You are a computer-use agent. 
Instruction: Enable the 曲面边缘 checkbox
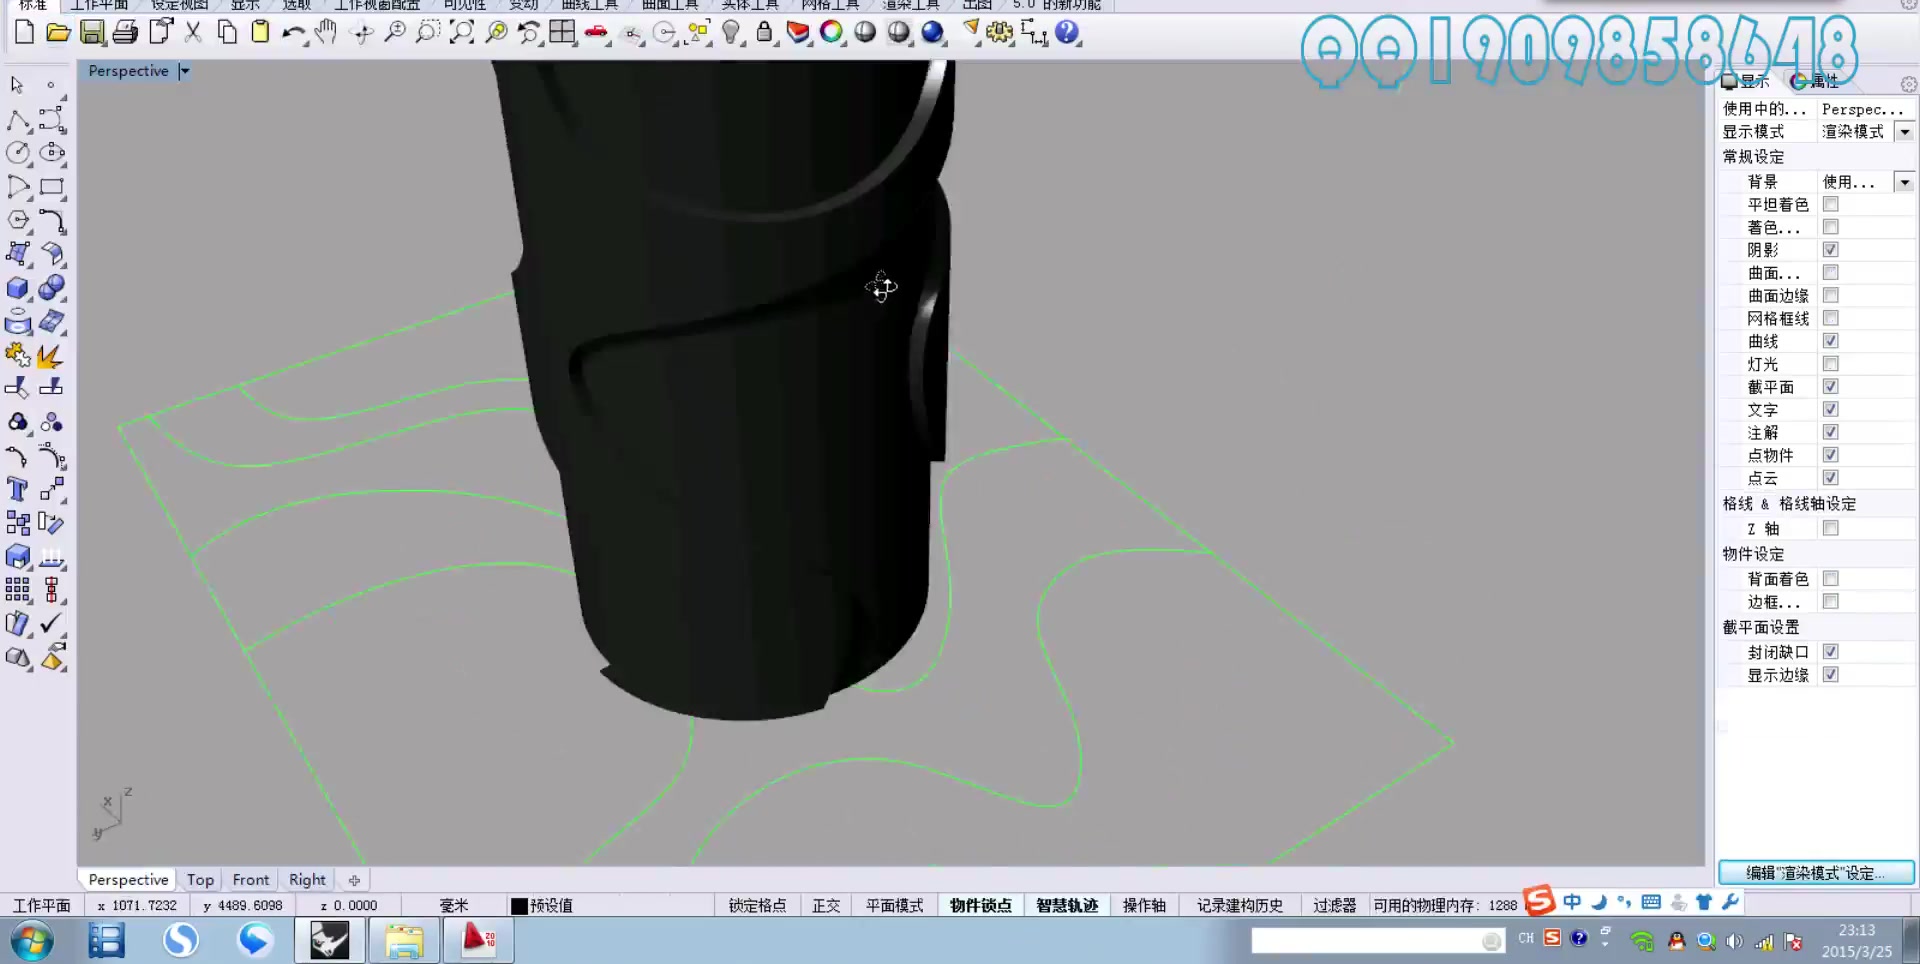click(x=1830, y=295)
